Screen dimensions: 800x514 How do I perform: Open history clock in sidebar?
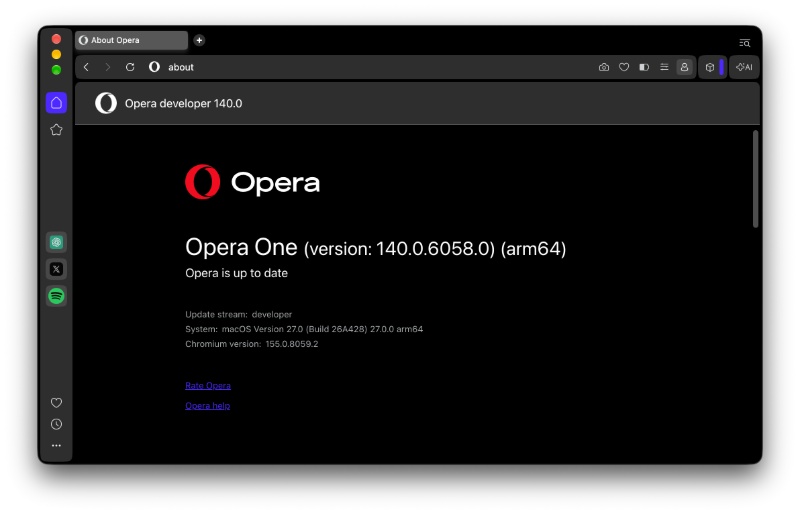coord(56,424)
